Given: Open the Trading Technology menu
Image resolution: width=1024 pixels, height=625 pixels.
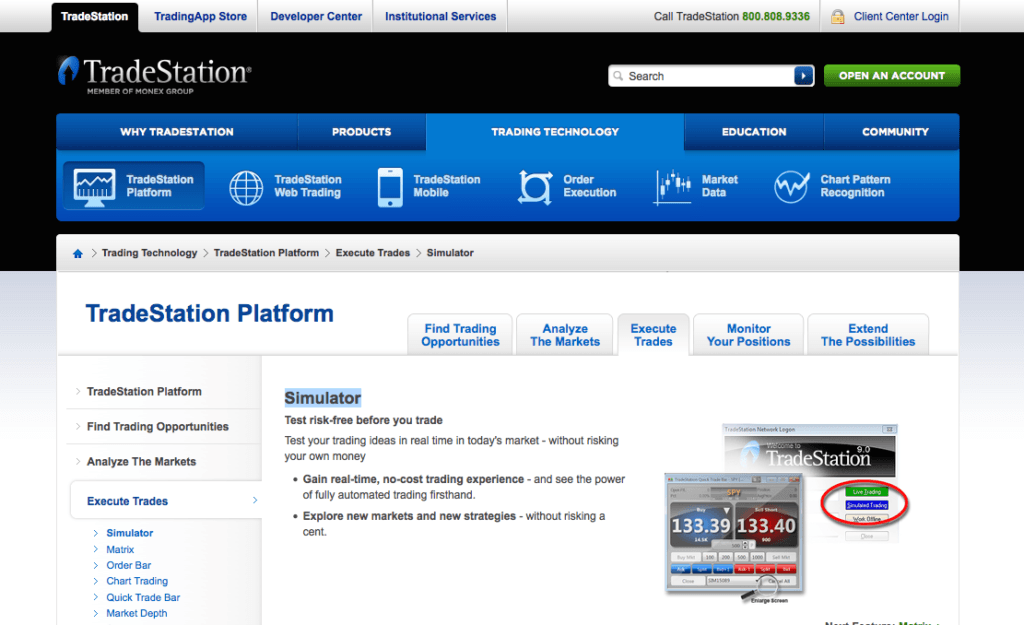Looking at the screenshot, I should coord(555,132).
